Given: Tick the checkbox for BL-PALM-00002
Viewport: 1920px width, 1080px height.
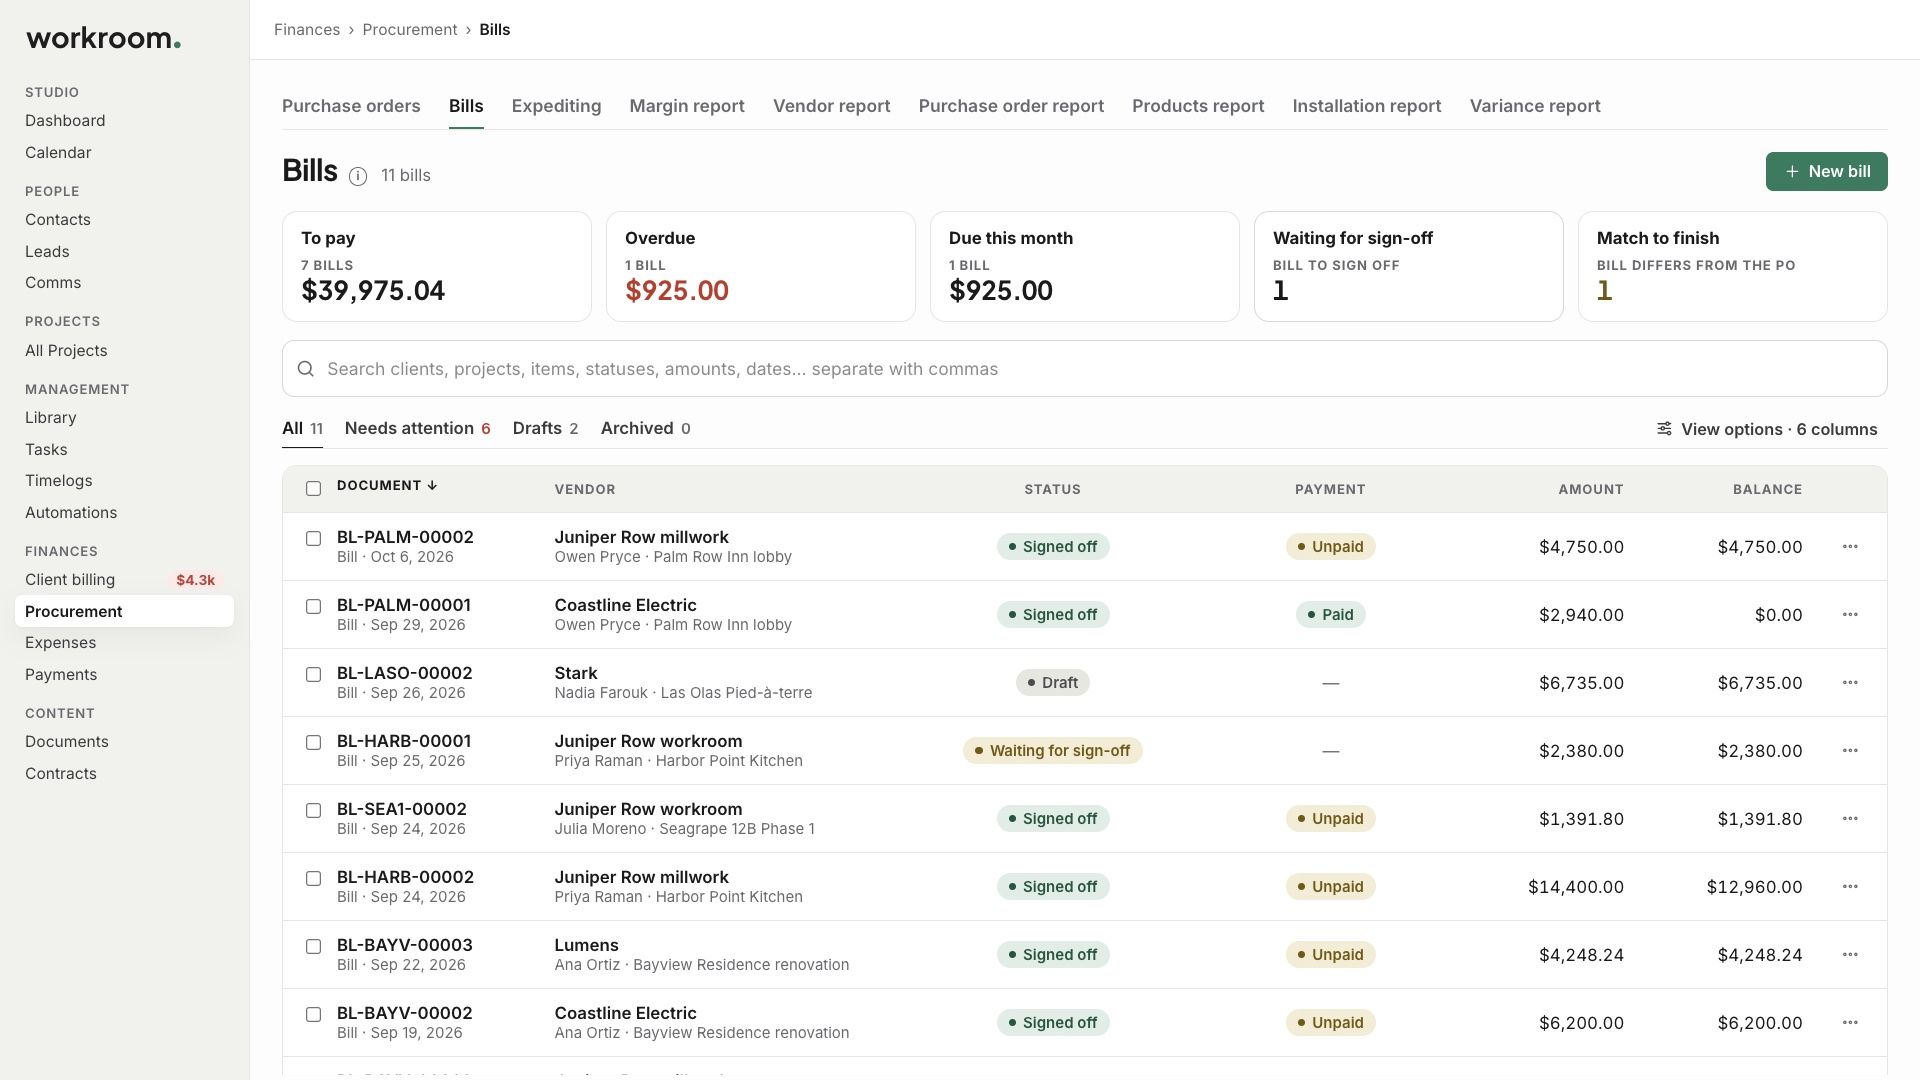Looking at the screenshot, I should tap(313, 539).
